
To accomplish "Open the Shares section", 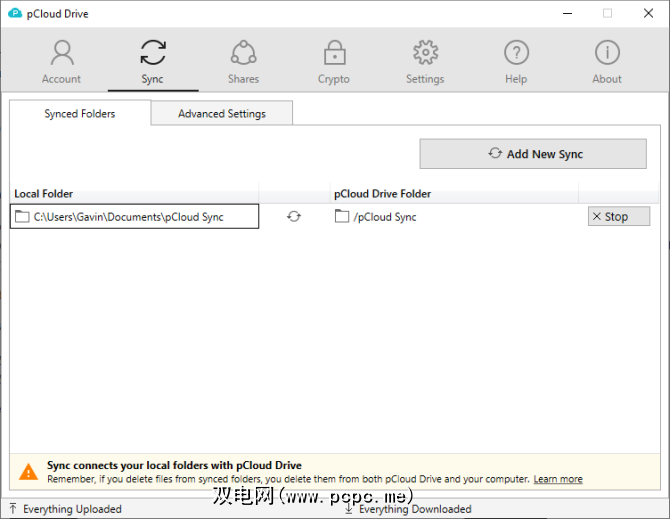I will coord(244,62).
